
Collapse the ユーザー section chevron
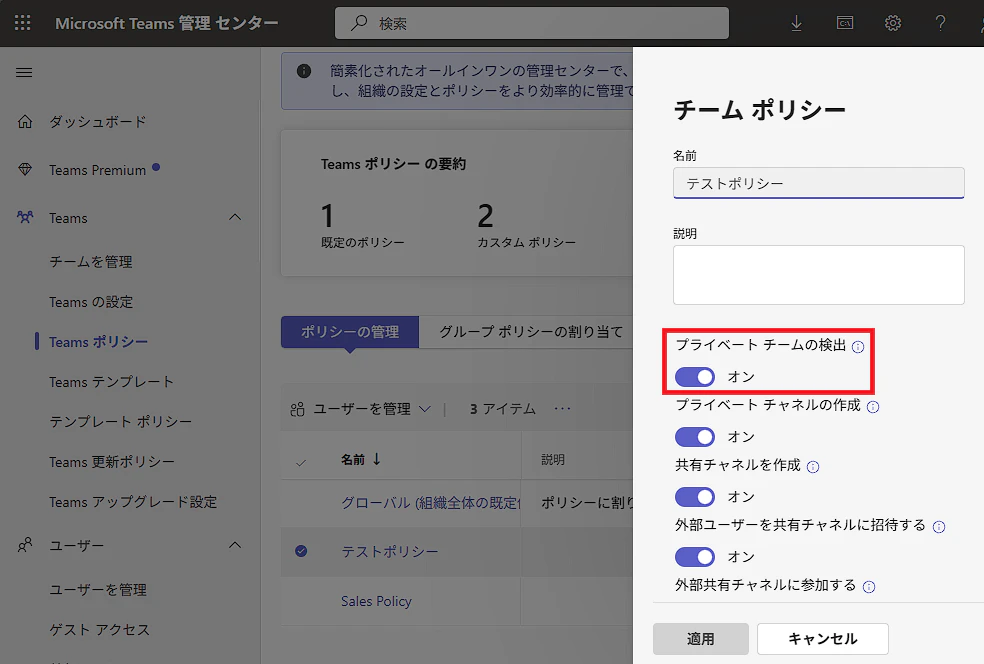click(x=235, y=545)
